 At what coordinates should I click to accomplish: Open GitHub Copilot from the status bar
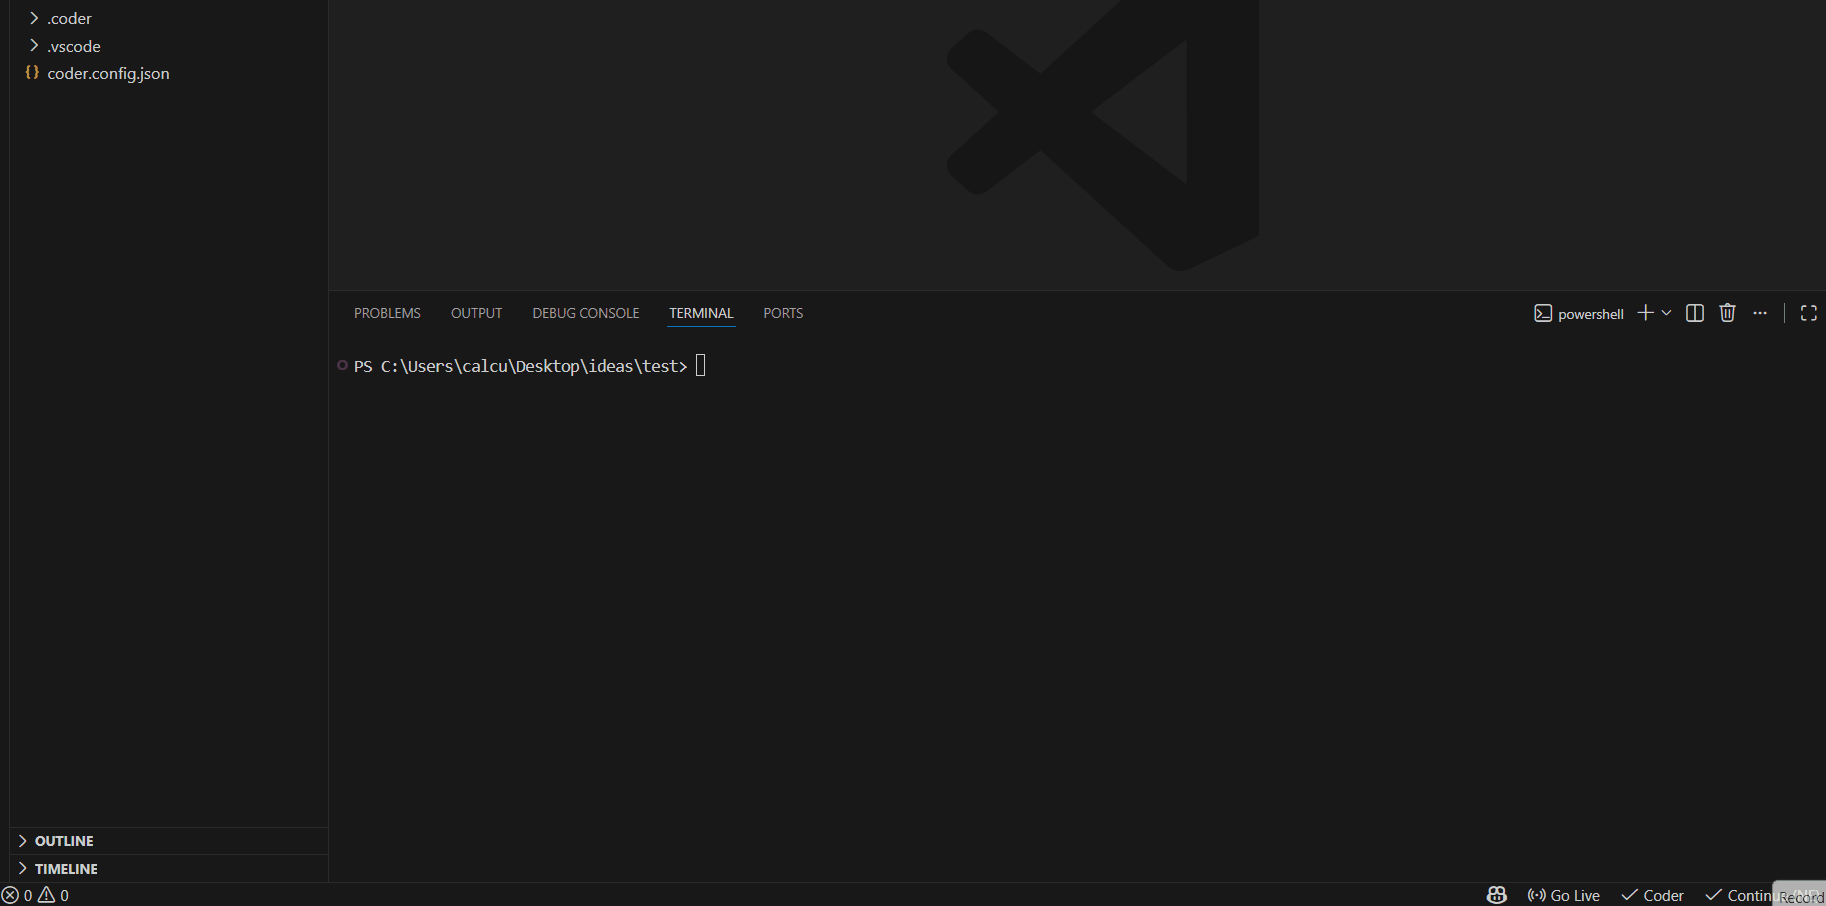pyautogui.click(x=1495, y=895)
